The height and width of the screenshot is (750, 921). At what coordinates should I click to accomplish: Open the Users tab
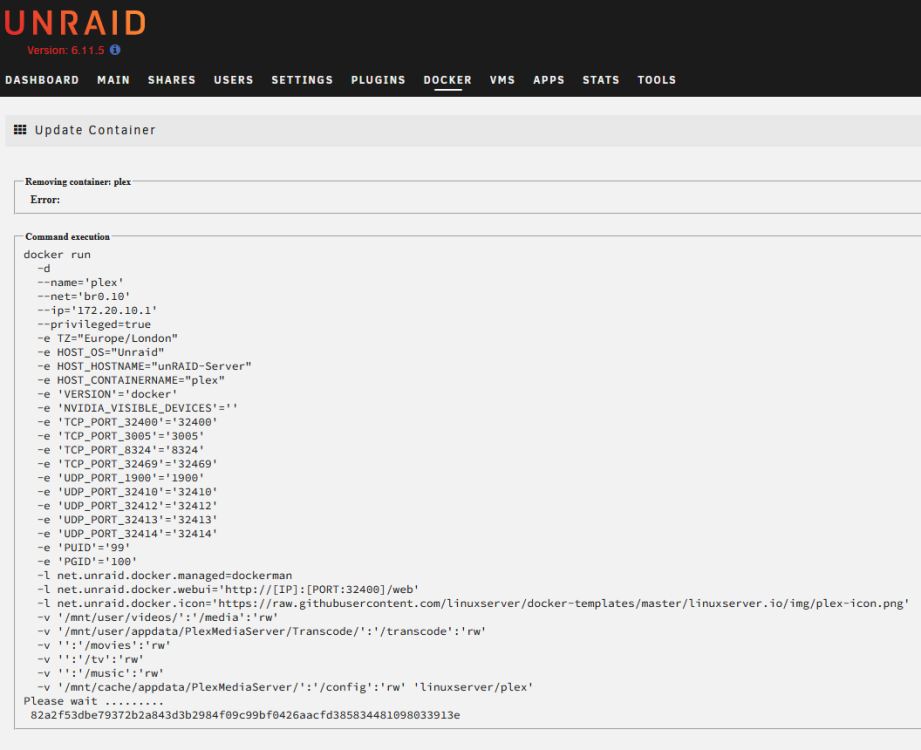point(233,80)
